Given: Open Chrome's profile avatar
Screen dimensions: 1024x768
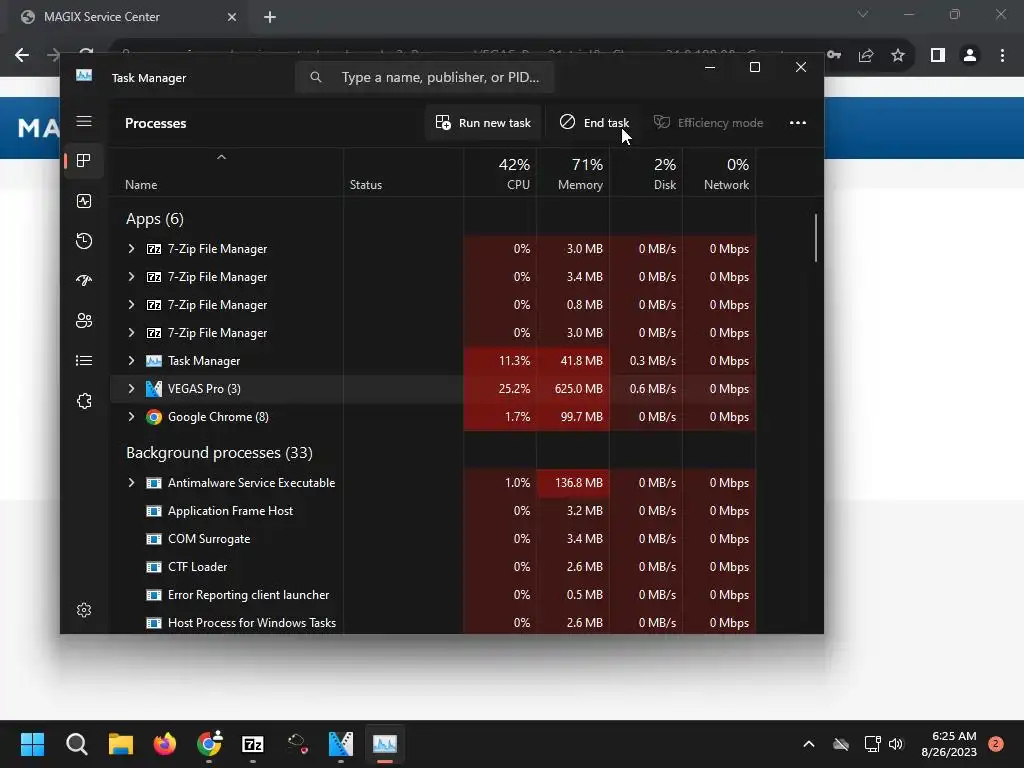Looking at the screenshot, I should pos(970,56).
